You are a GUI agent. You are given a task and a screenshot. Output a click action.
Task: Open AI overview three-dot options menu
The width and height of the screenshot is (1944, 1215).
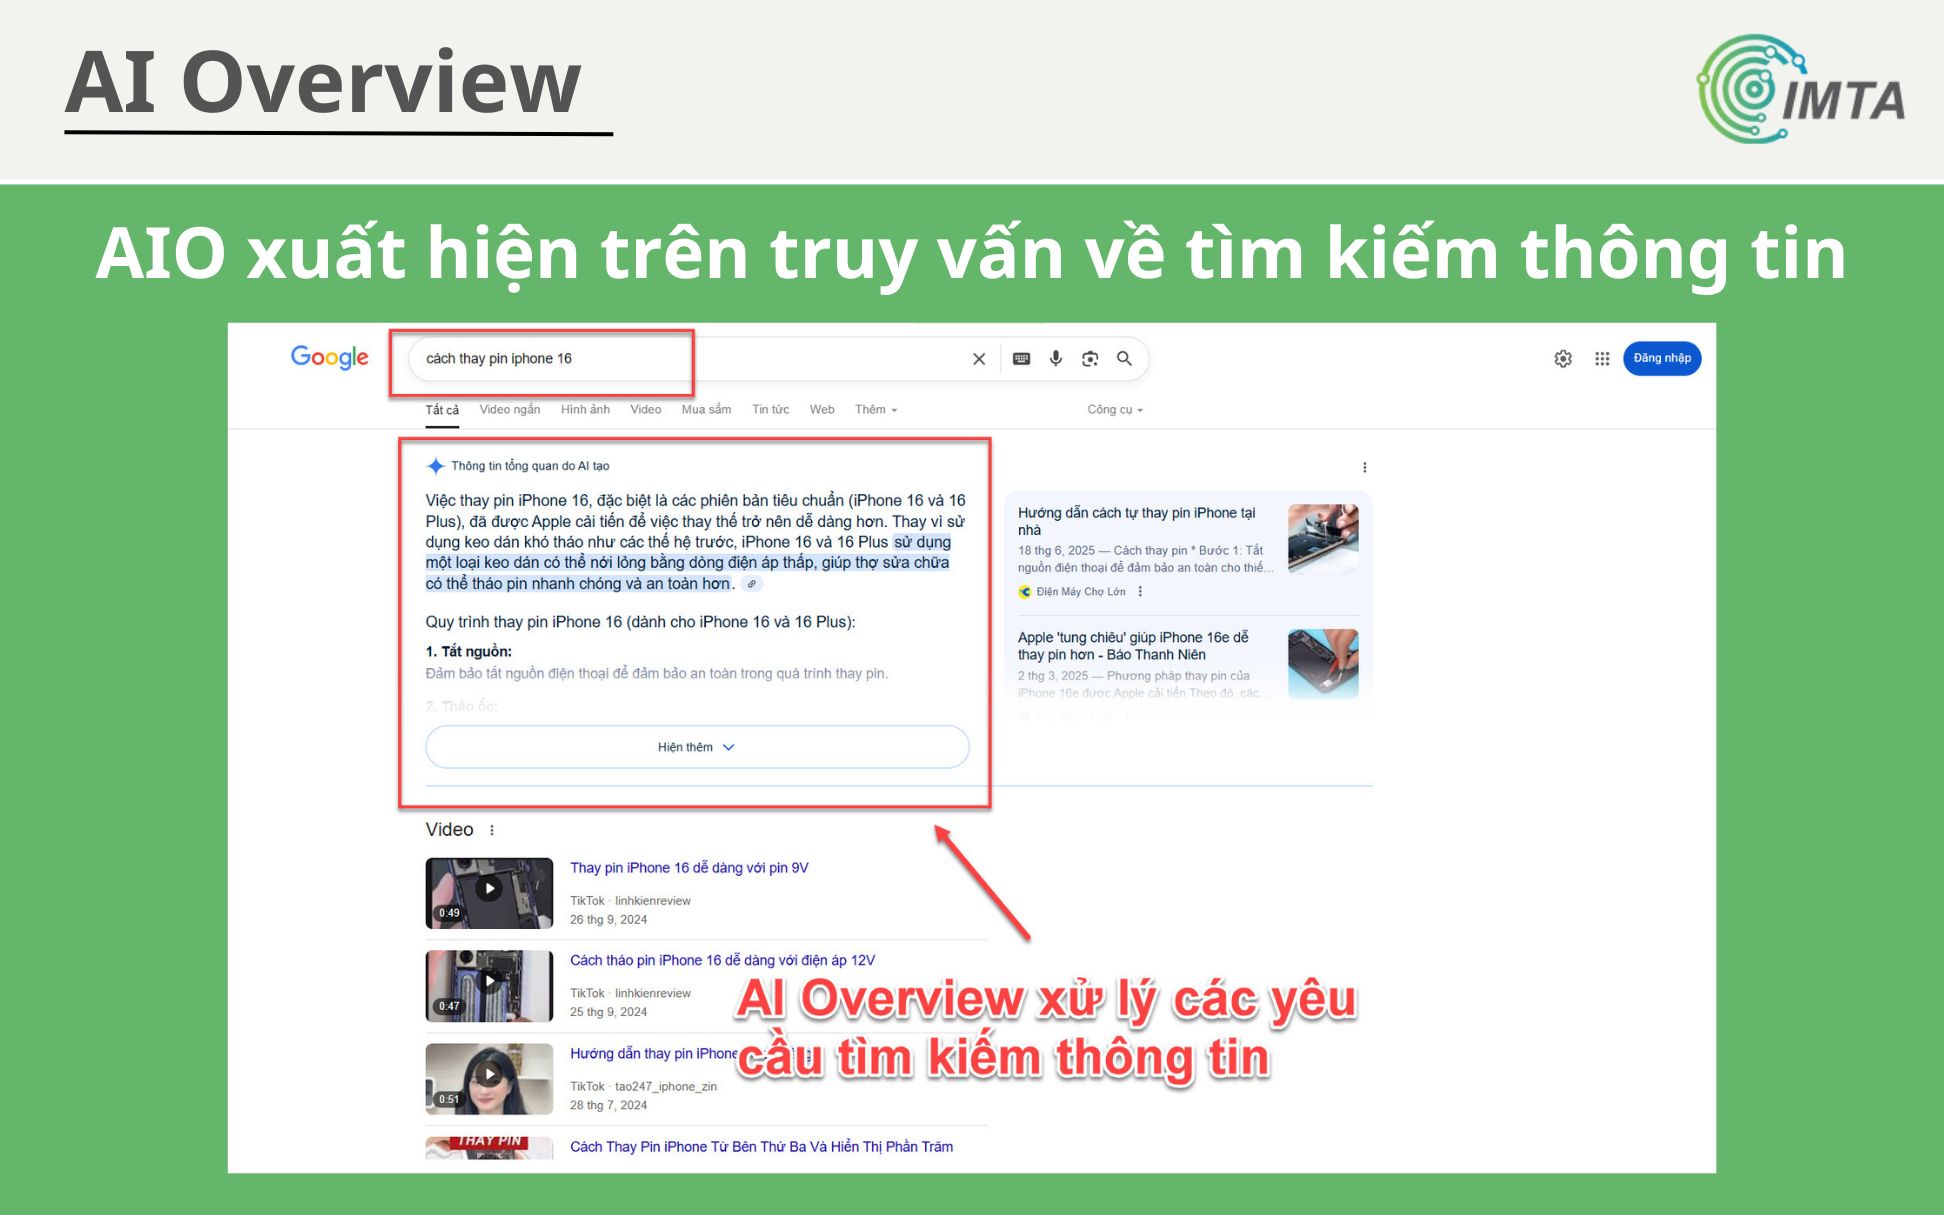click(1364, 467)
